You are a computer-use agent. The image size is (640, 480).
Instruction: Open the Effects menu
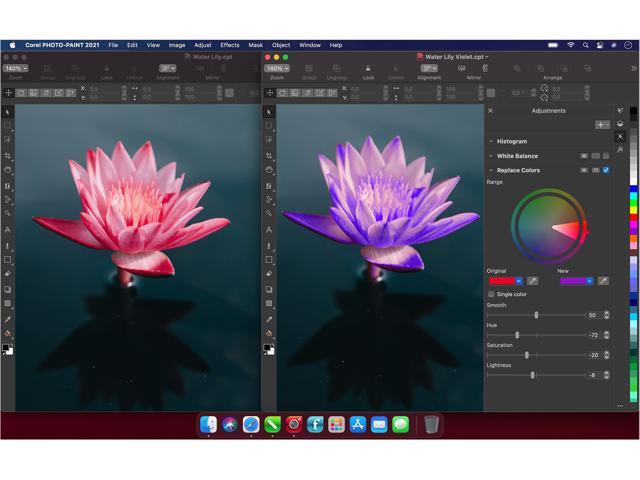tap(230, 45)
